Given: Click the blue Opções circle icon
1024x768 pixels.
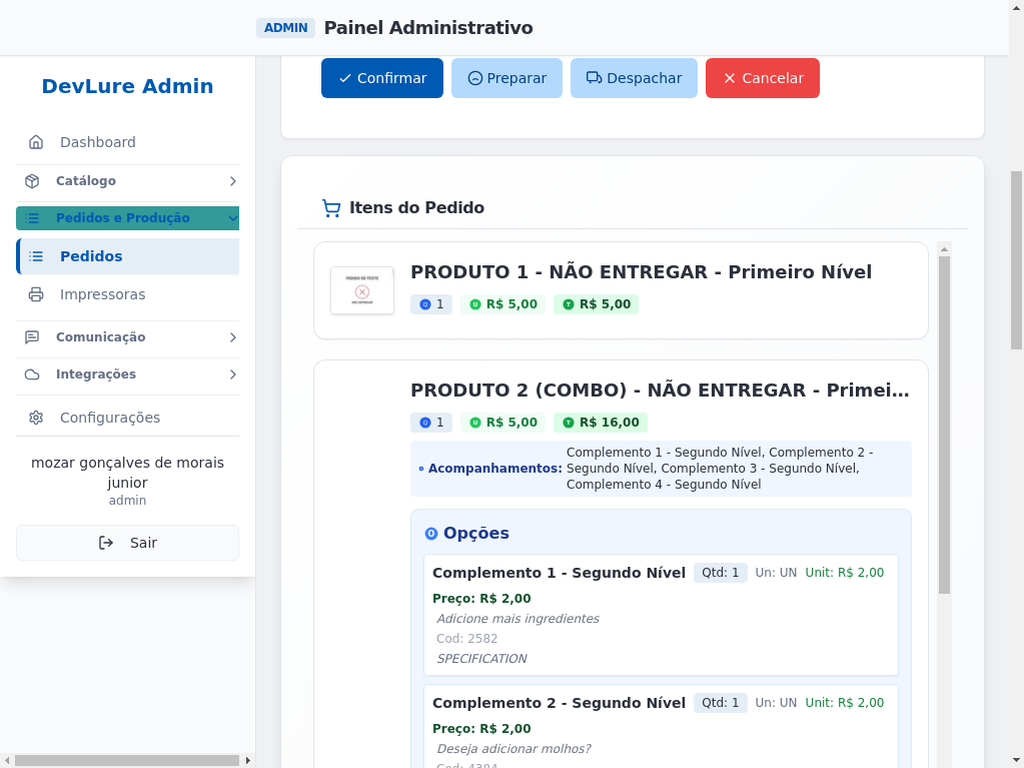Looking at the screenshot, I should point(431,533).
